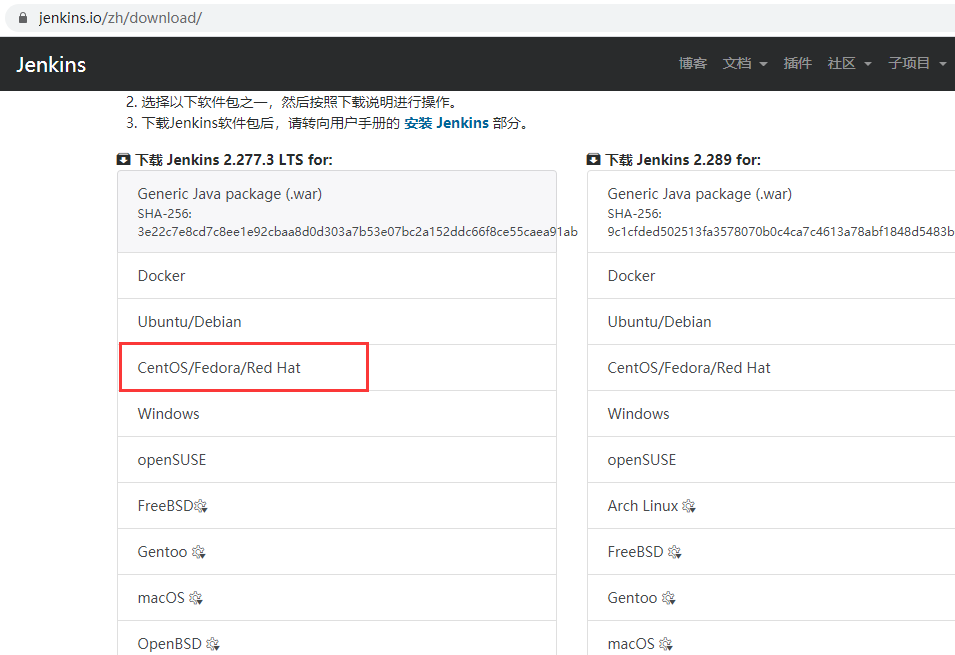Viewport: 955px width, 655px height.
Task: Select Windows under Jenkins 2.289 weekly
Action: (x=638, y=414)
